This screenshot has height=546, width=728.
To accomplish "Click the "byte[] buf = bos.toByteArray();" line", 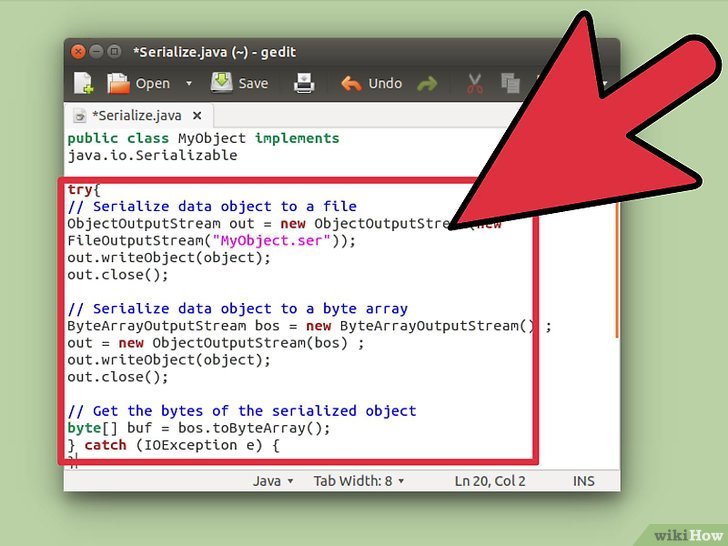I will (x=199, y=428).
